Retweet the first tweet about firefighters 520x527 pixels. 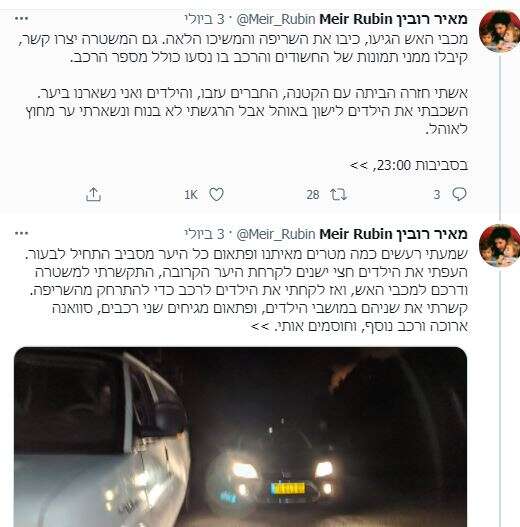pos(338,195)
